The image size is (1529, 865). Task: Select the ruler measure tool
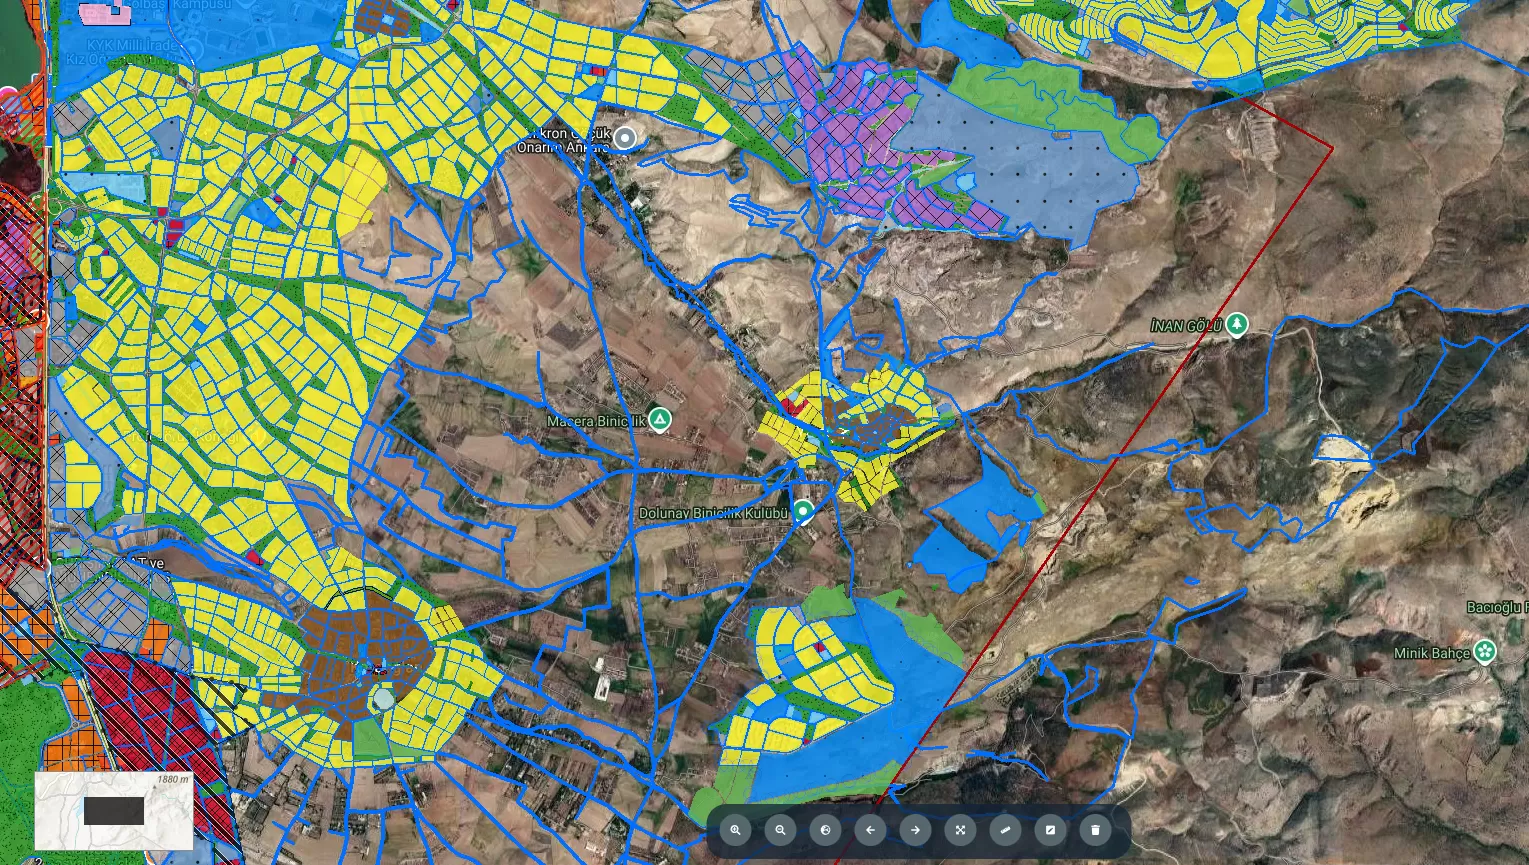point(1006,830)
